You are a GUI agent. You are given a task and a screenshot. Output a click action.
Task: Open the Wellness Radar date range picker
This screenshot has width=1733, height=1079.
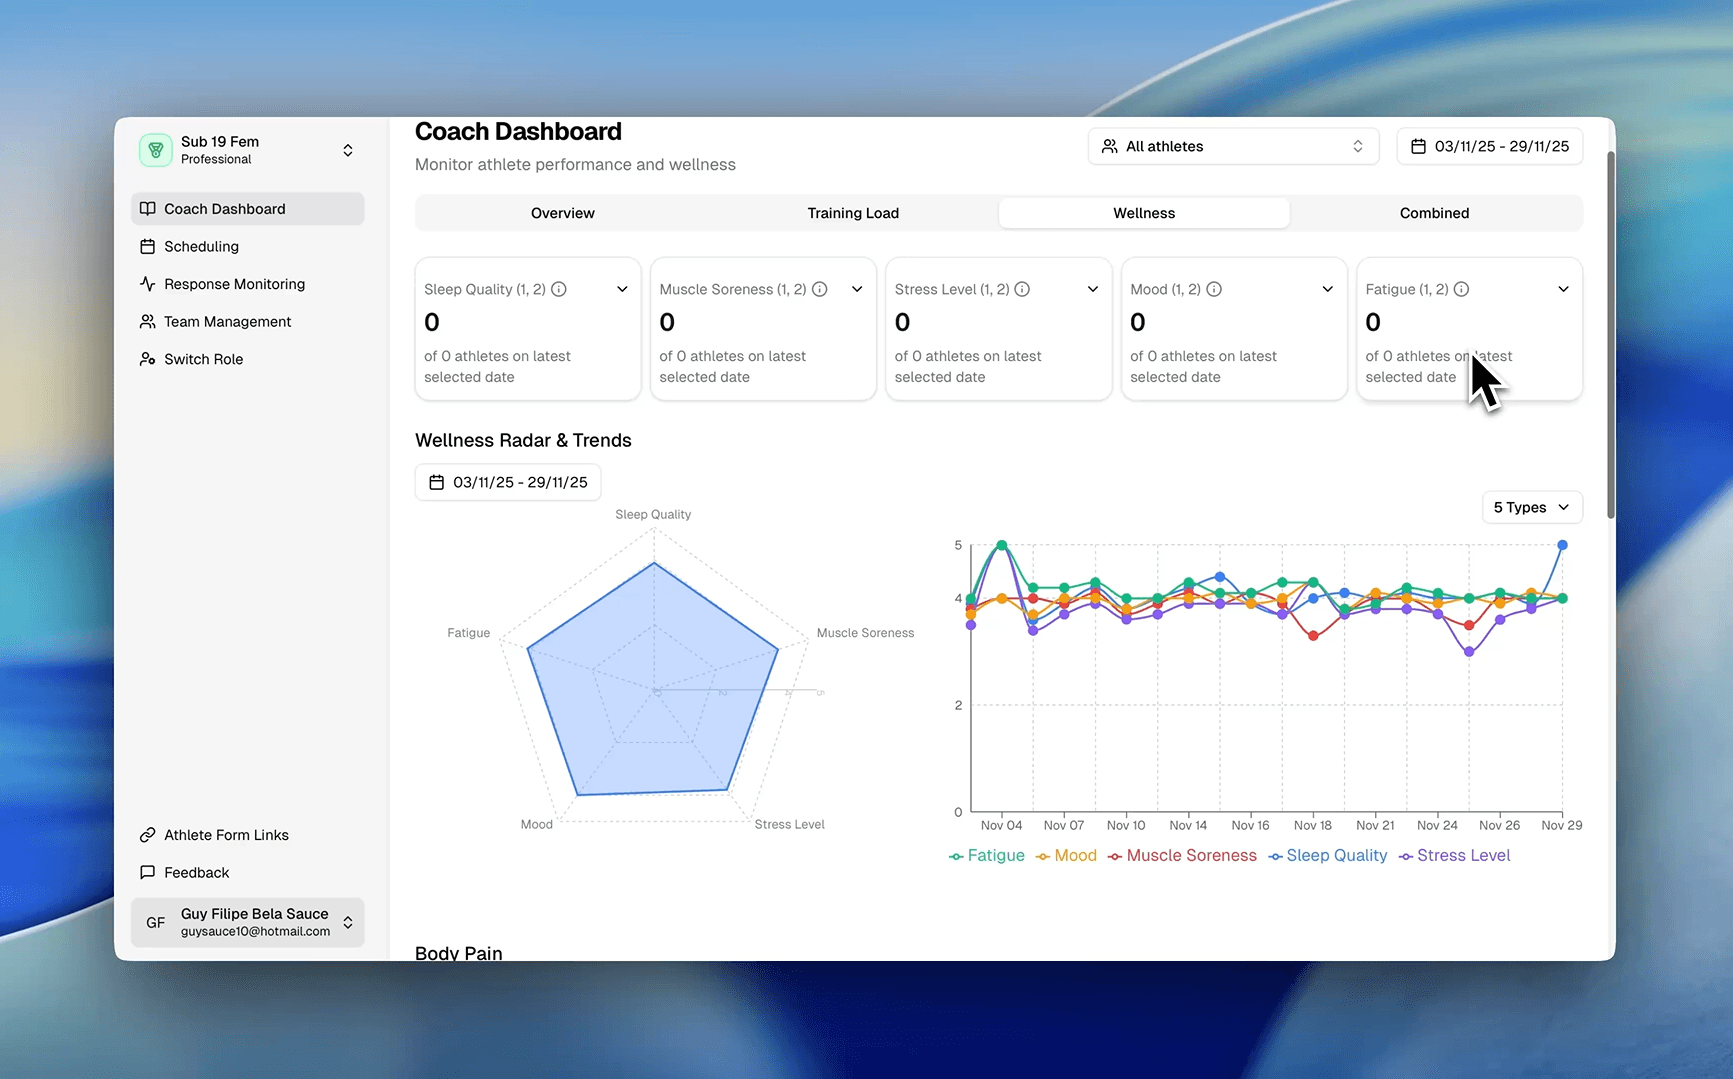coord(507,481)
